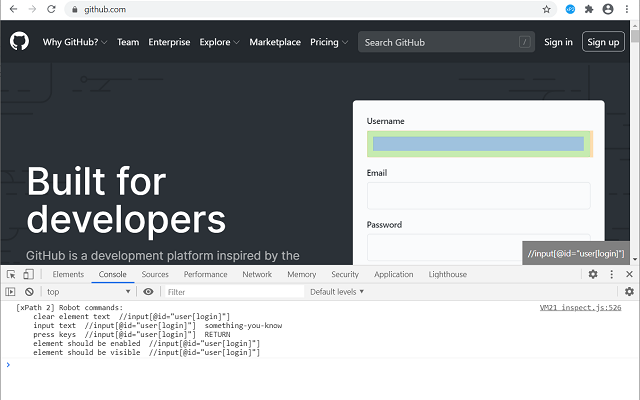640x400 pixels.
Task: Switch to the Elements tab
Action: click(x=68, y=274)
